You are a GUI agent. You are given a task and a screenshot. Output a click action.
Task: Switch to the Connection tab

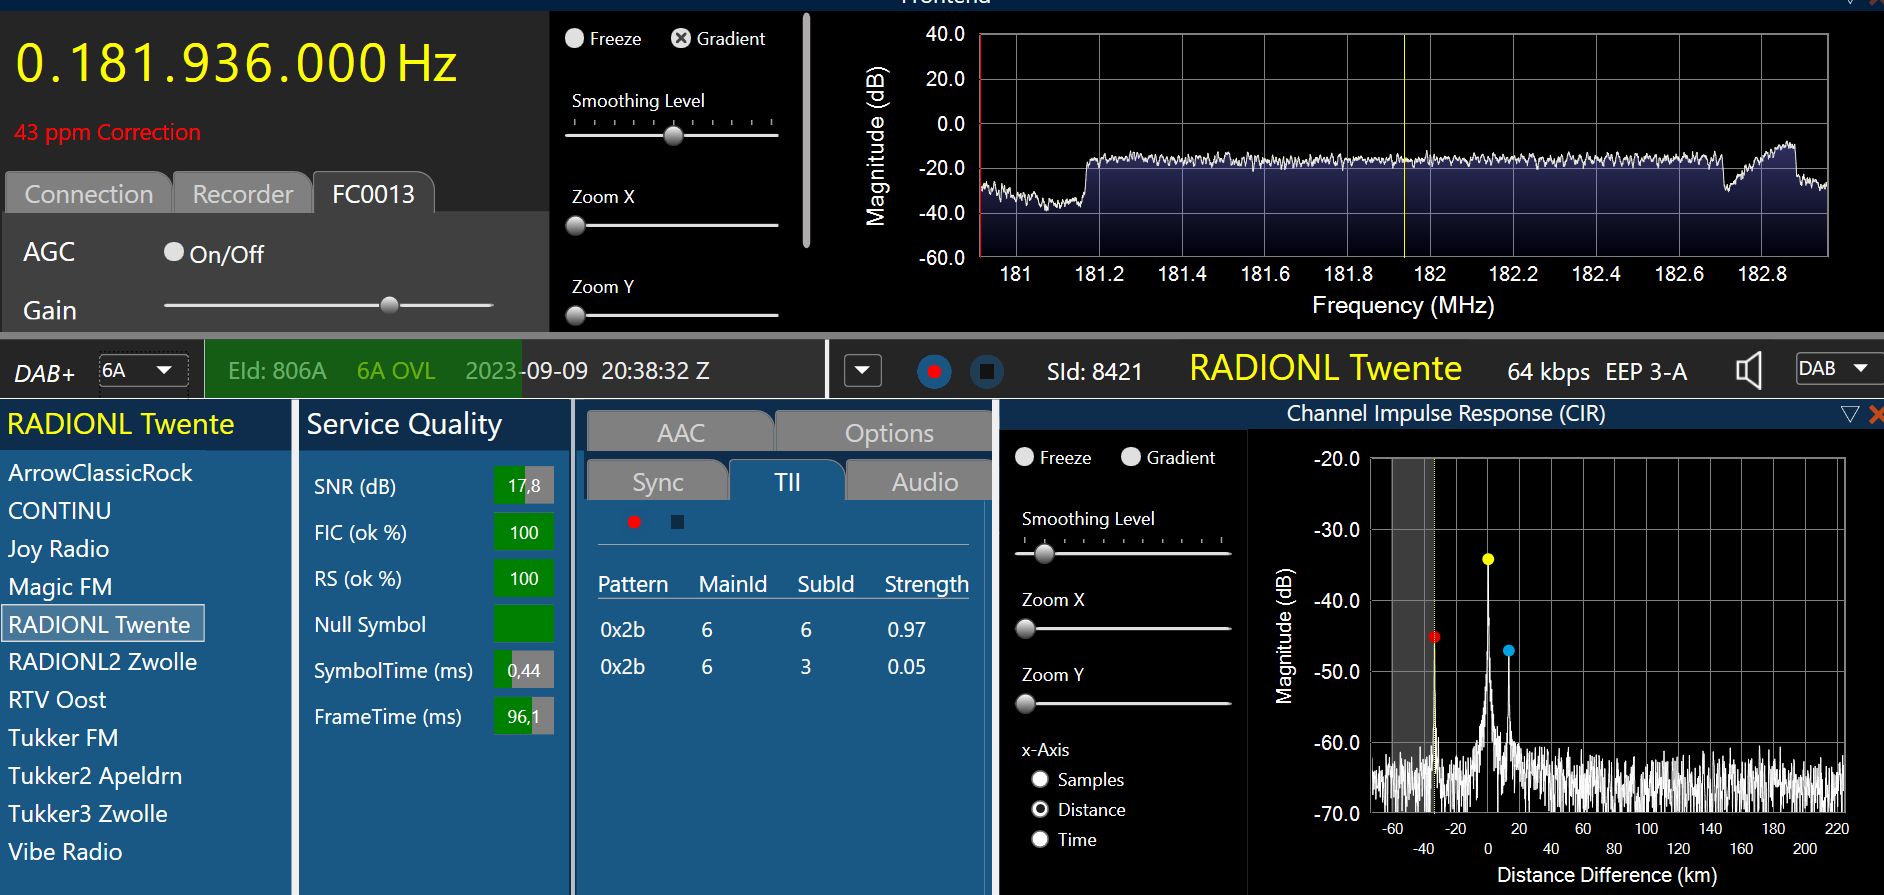(x=89, y=193)
